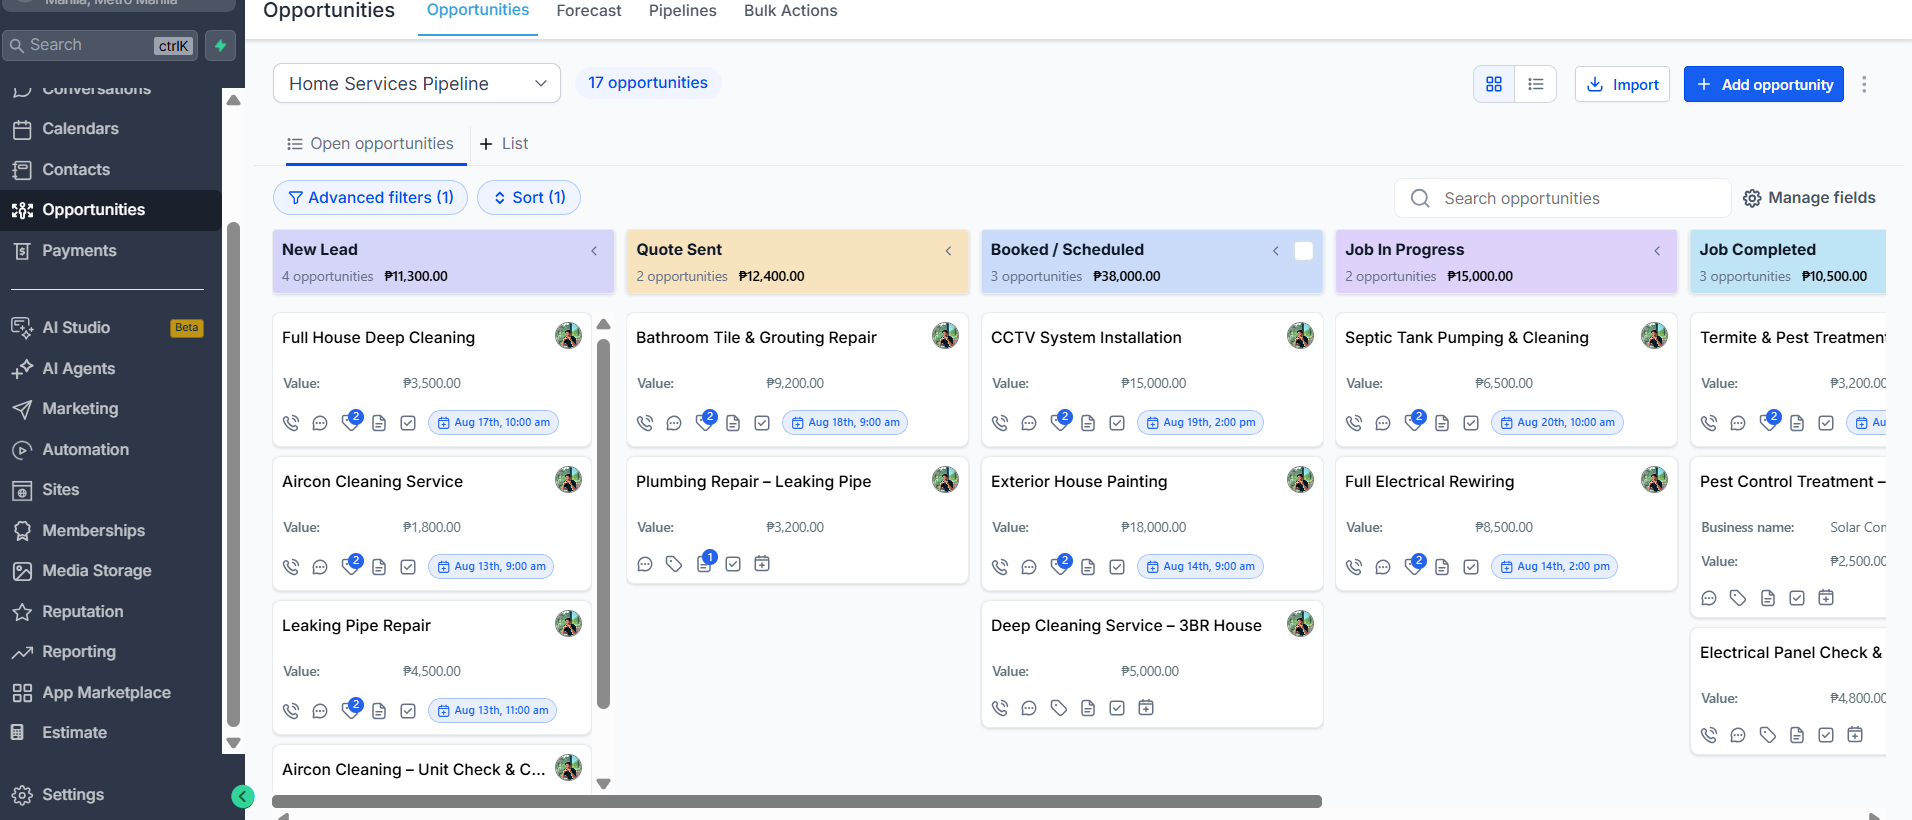This screenshot has width=1912, height=820.
Task: Click the task check icon on Leaking Pipe Repair card
Action: coord(408,711)
